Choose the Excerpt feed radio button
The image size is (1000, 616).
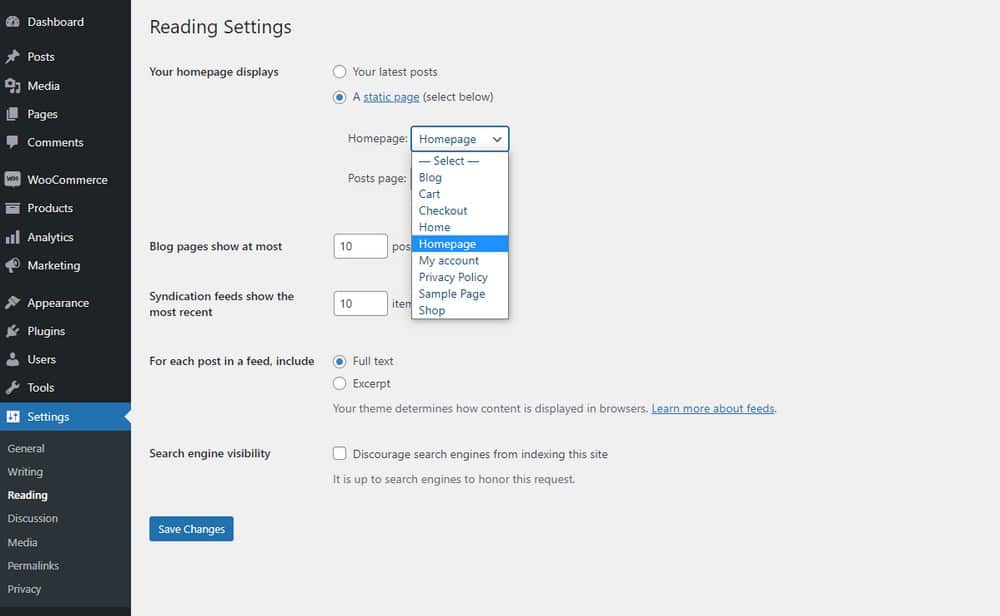tap(339, 383)
